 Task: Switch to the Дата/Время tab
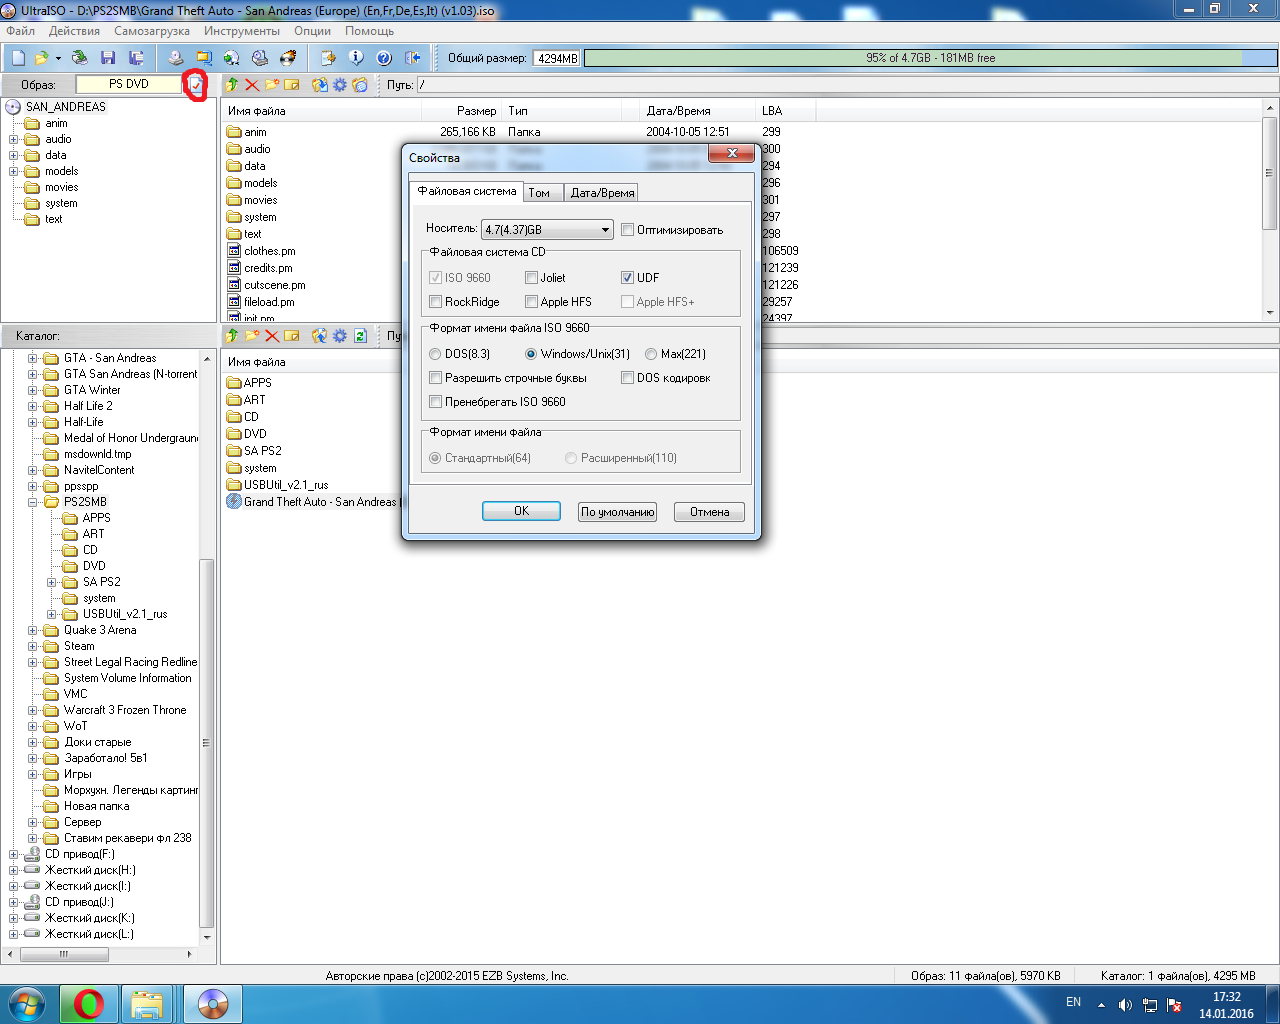click(602, 193)
